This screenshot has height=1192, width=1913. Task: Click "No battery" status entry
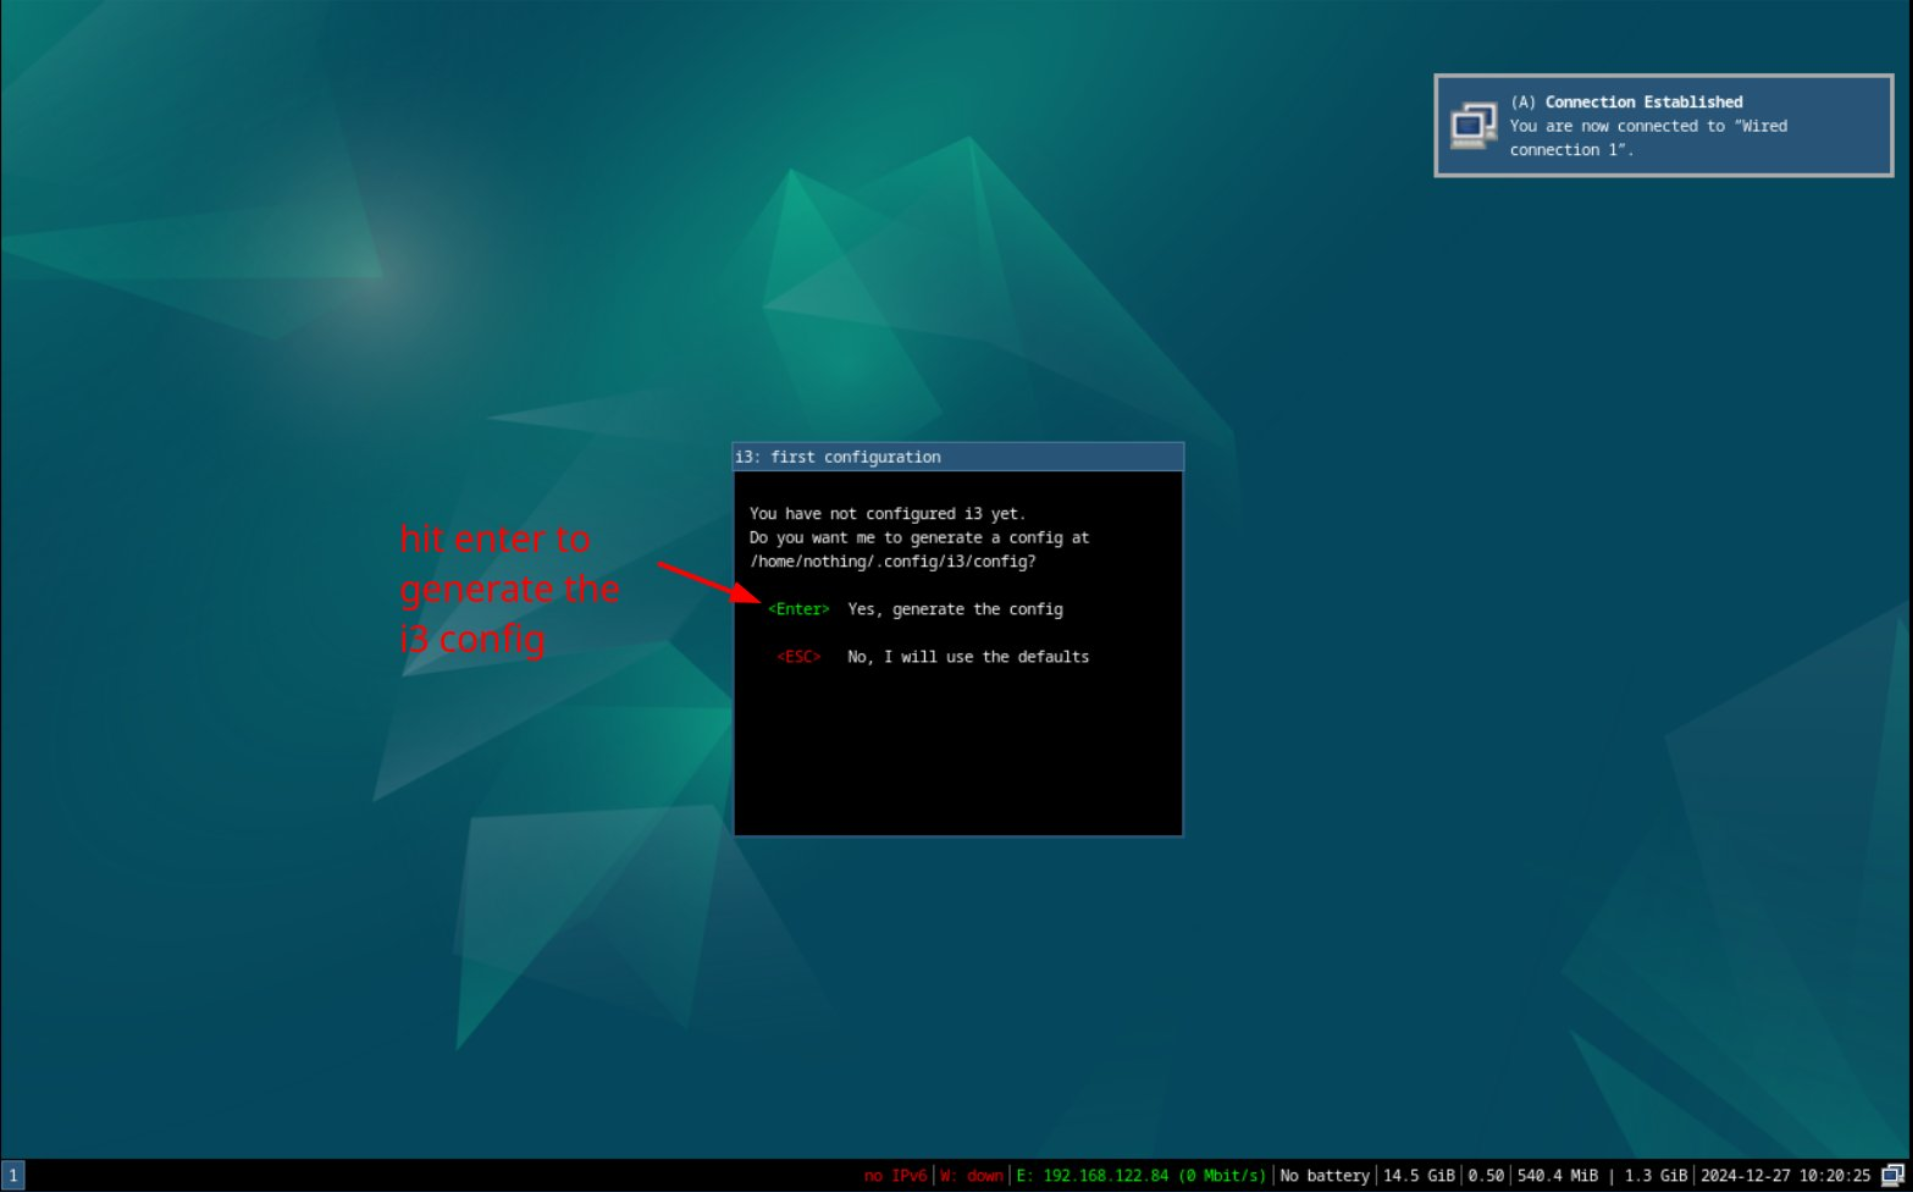[x=1324, y=1176]
